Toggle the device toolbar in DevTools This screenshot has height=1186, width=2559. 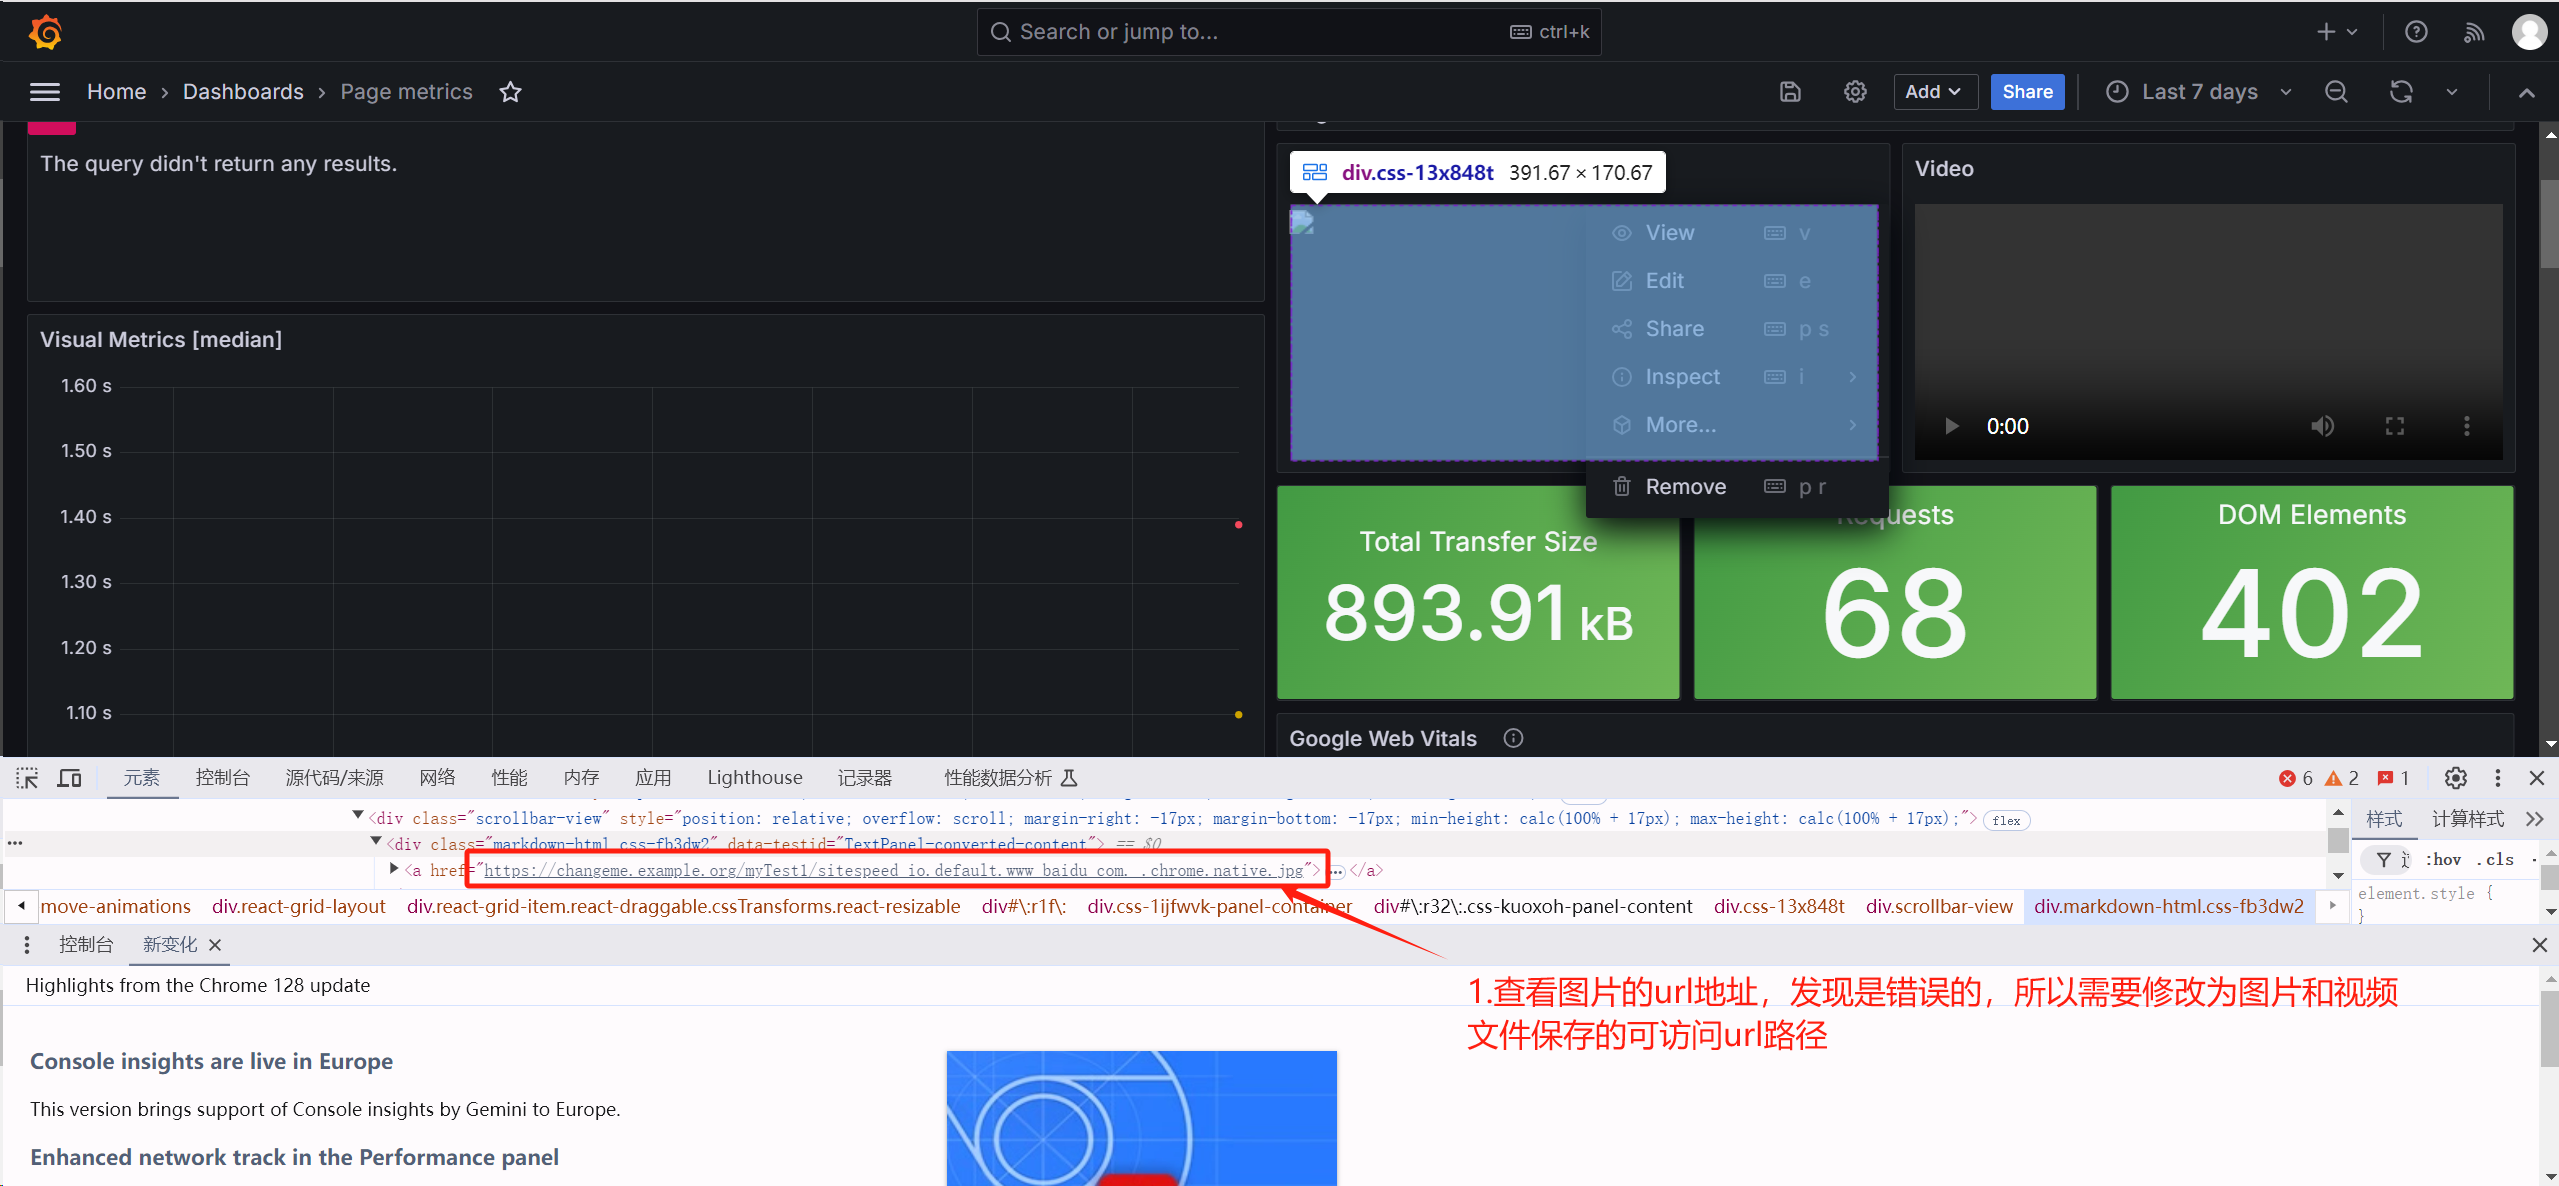click(69, 778)
